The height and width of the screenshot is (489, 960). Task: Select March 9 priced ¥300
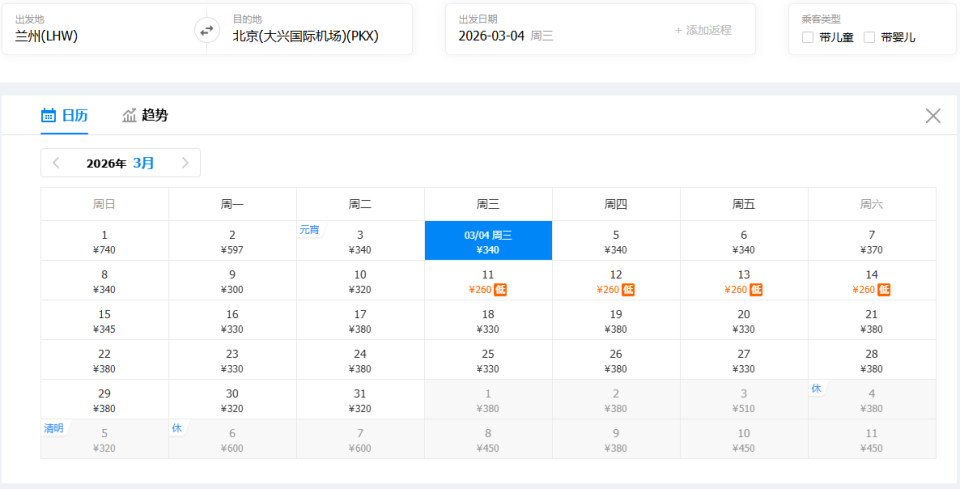pyautogui.click(x=233, y=281)
